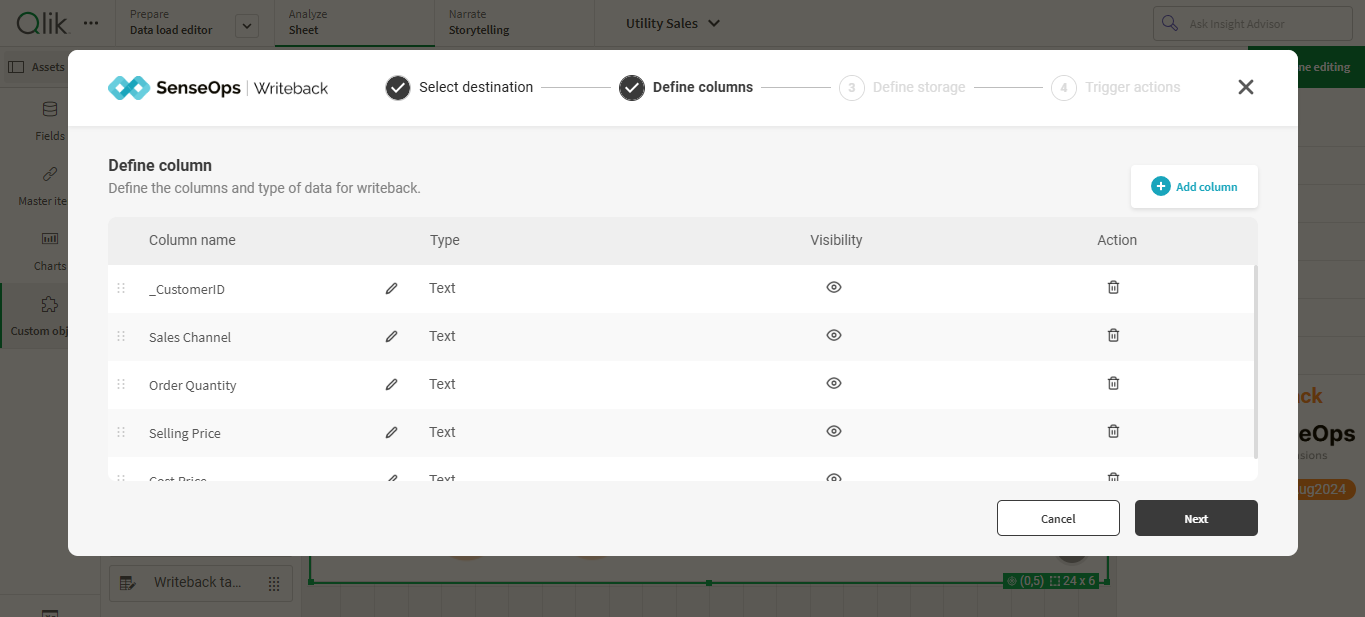1365x617 pixels.
Task: Click the Qlik logo
Action: pos(41,23)
